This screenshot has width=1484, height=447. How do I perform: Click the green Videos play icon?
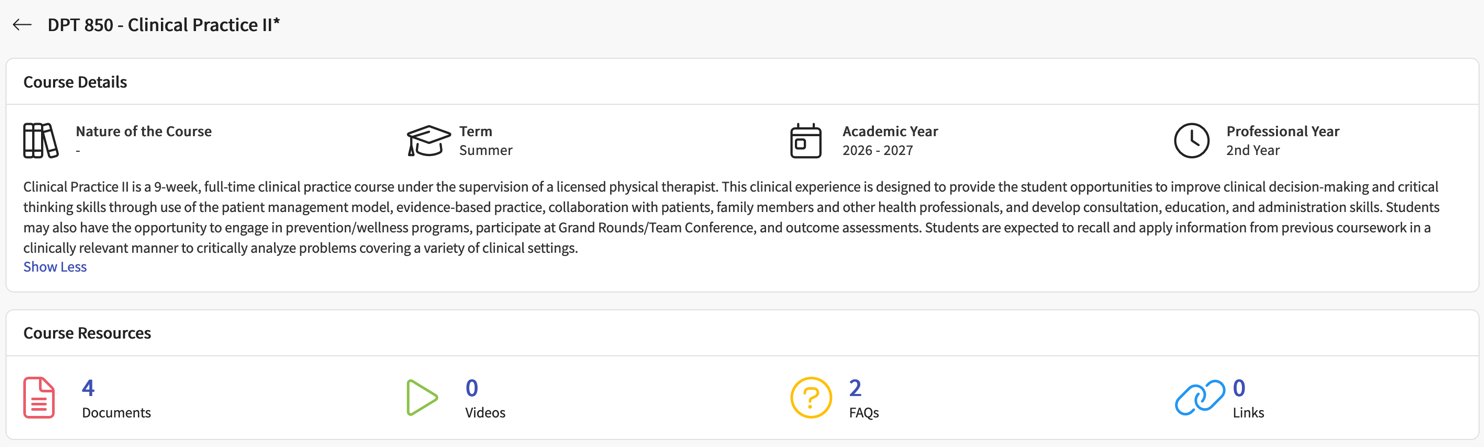[422, 398]
